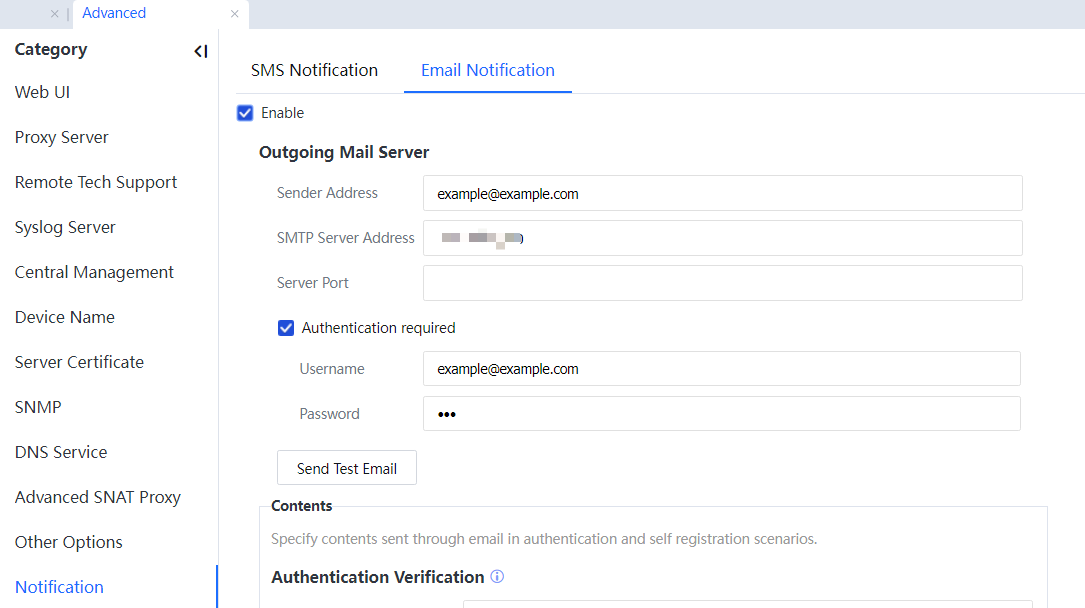This screenshot has width=1085, height=608.
Task: Select the Email Notification tab
Action: click(x=487, y=70)
